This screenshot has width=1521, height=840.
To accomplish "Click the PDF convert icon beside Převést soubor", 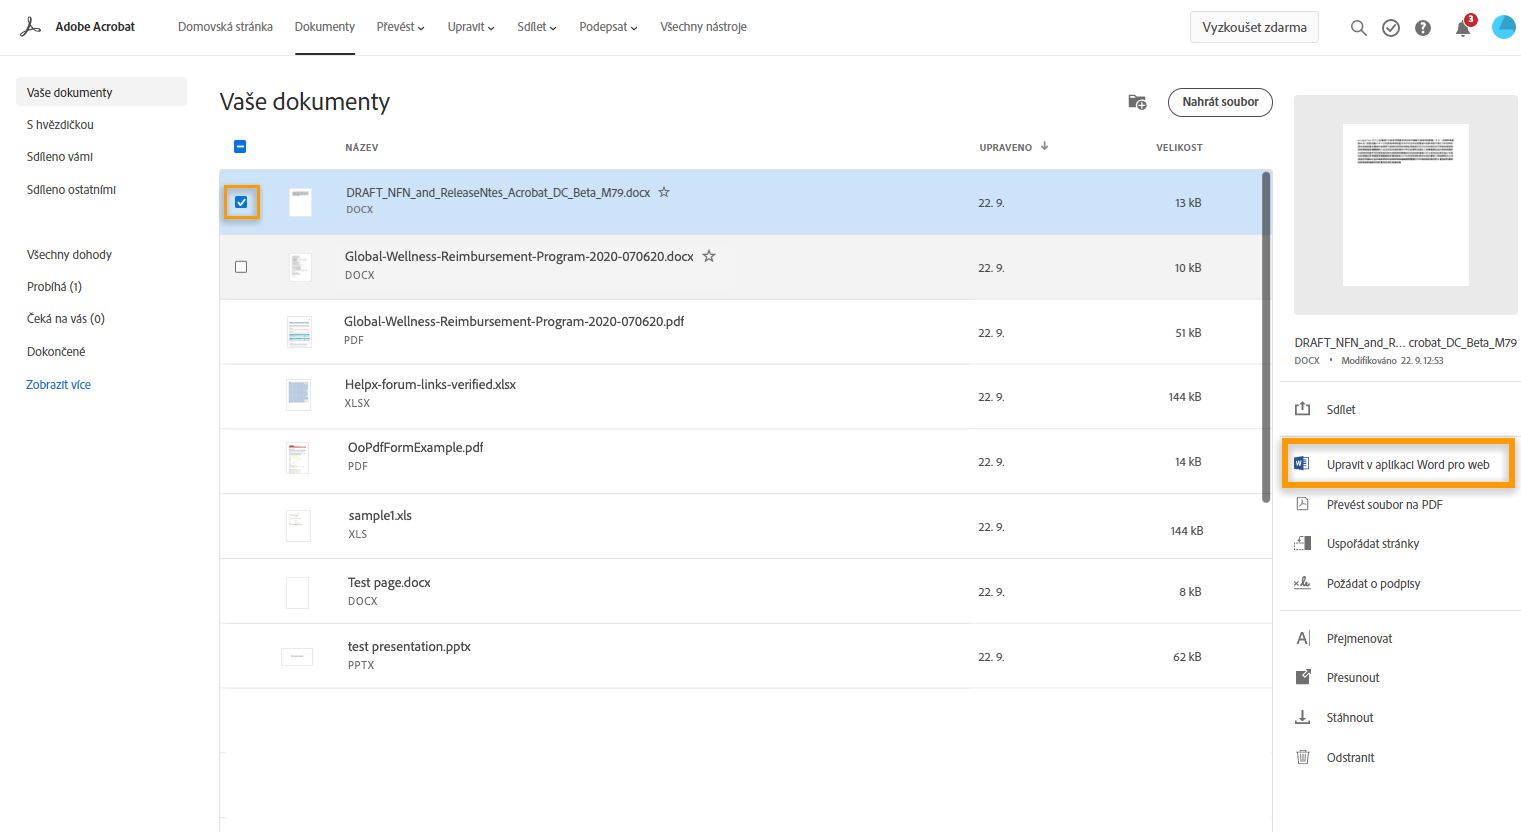I will click(1302, 504).
